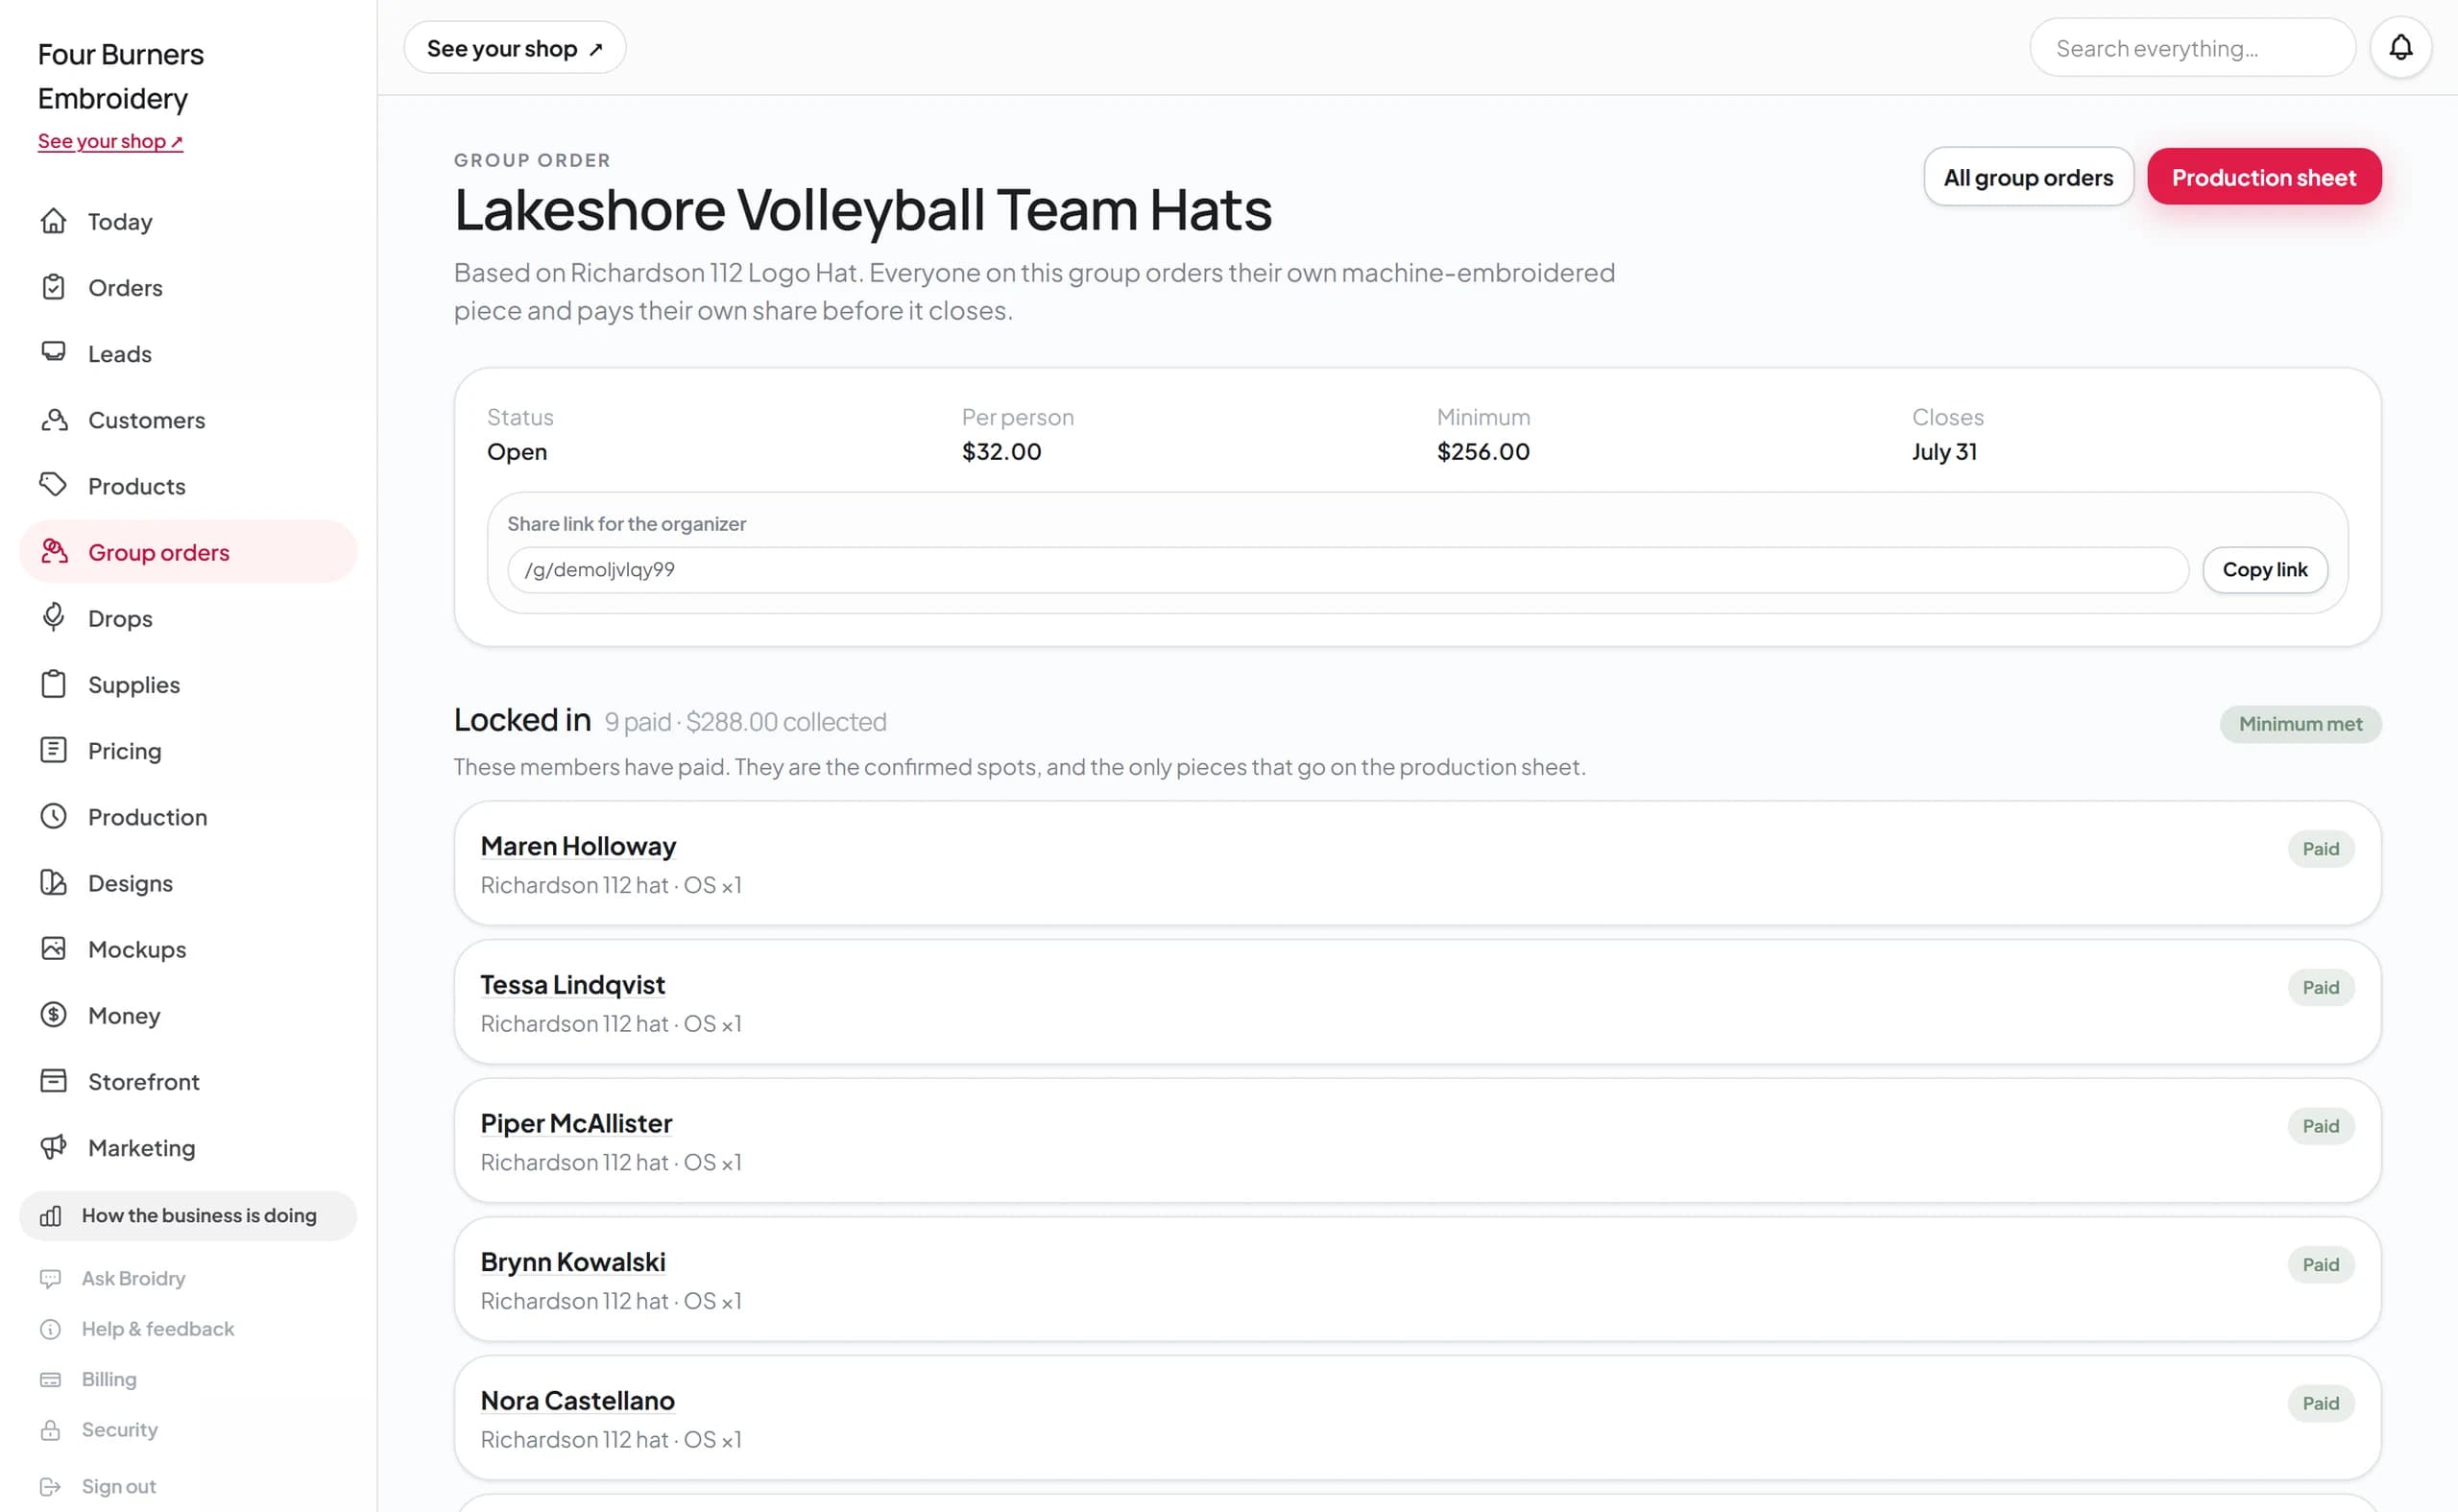This screenshot has width=2458, height=1512.
Task: Click the Orders clipboard icon
Action: (53, 287)
